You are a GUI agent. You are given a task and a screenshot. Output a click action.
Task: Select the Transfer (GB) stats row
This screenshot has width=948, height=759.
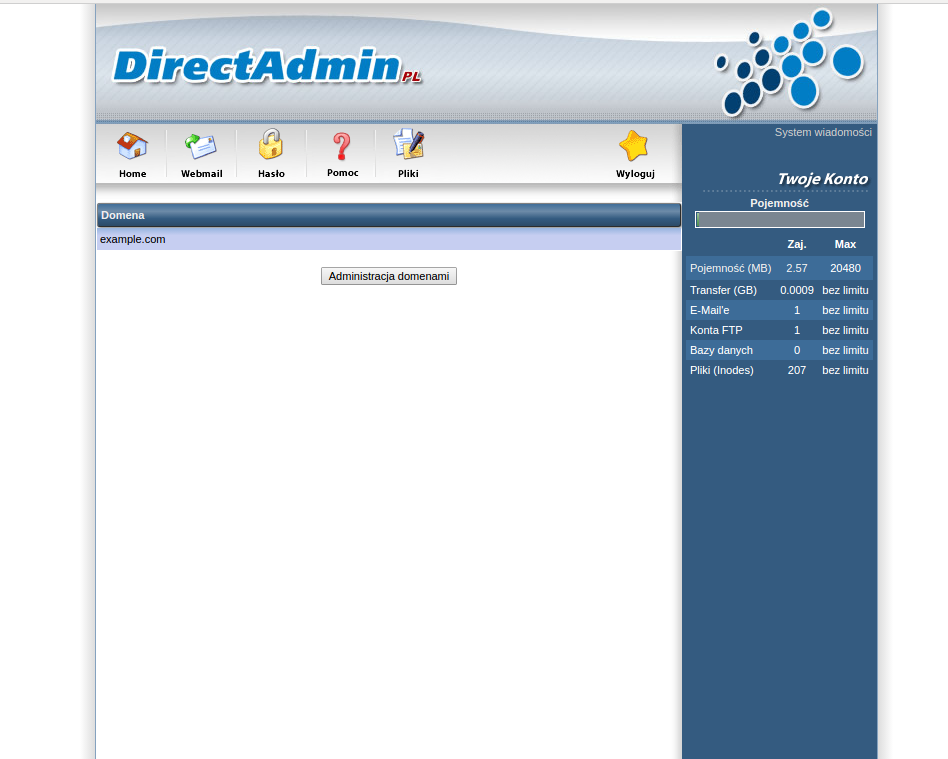[779, 290]
